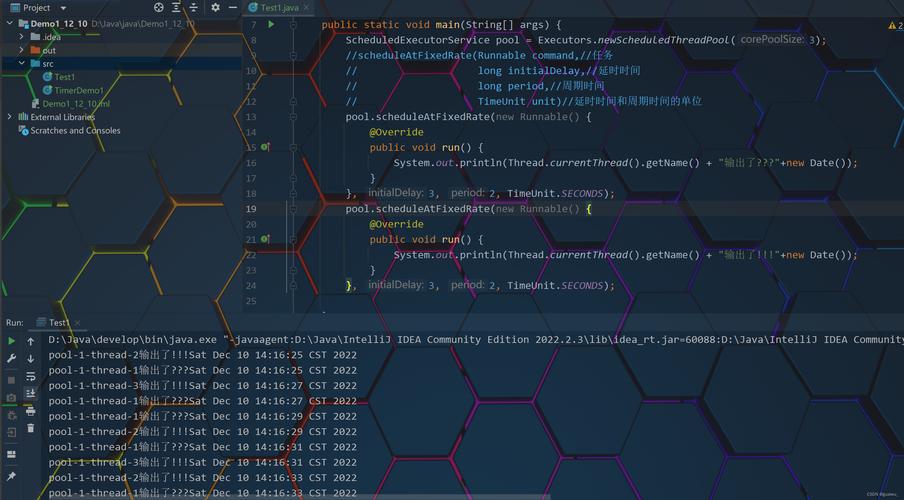This screenshot has width=904, height=500.
Task: Open TimerDemo1 class in project tree
Action: click(78, 90)
